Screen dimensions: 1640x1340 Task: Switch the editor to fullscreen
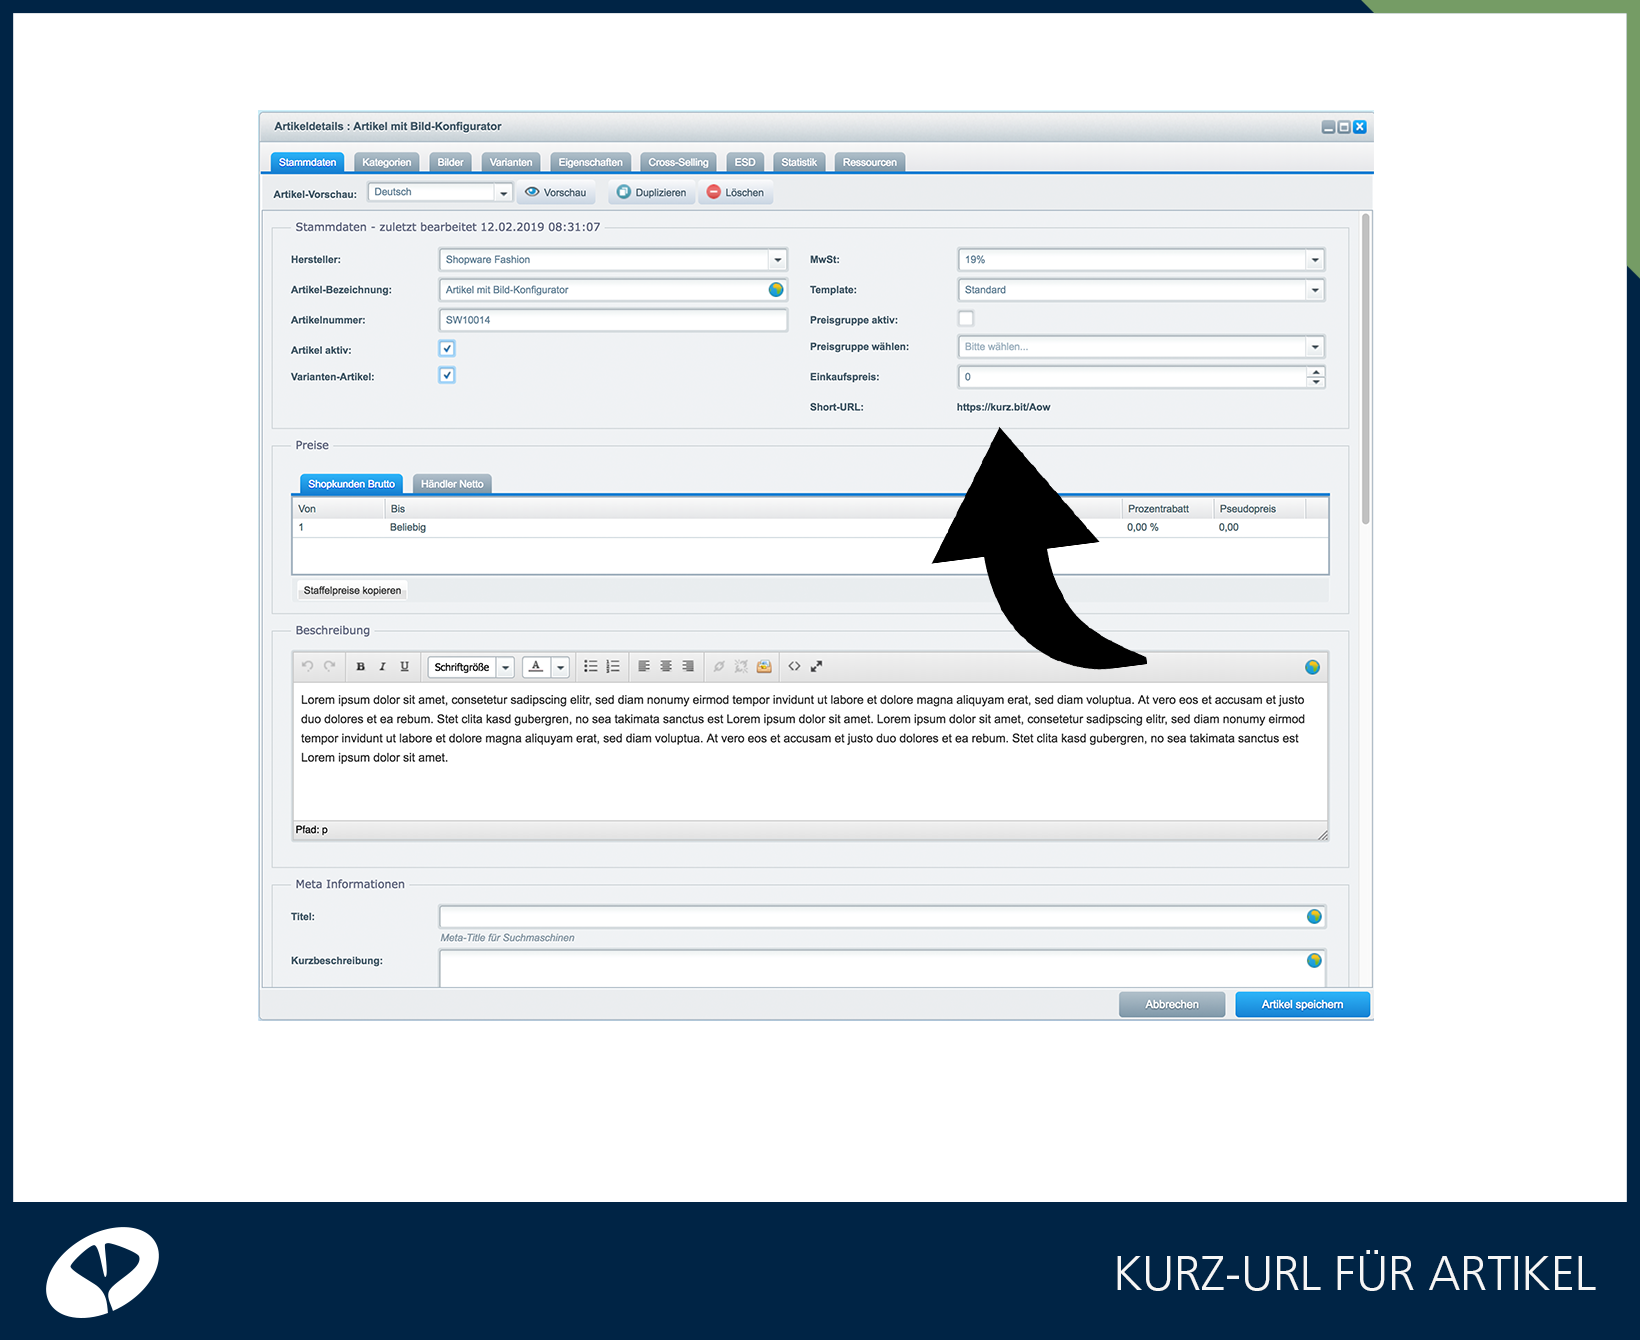(x=816, y=666)
